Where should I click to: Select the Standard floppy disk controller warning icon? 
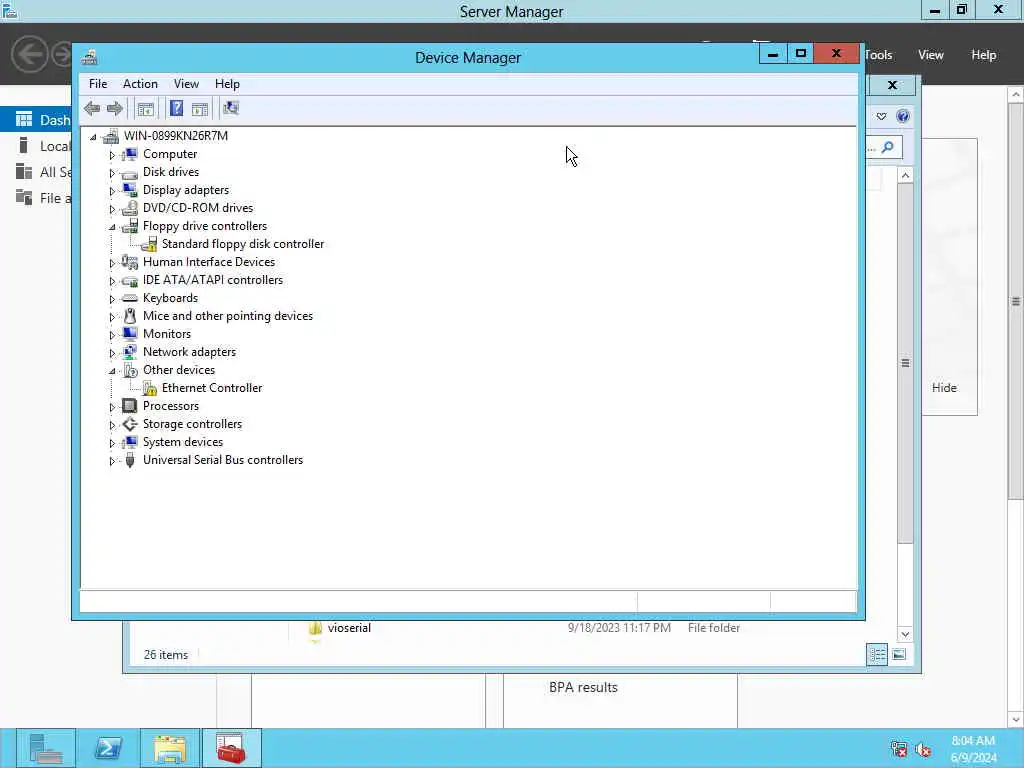149,244
